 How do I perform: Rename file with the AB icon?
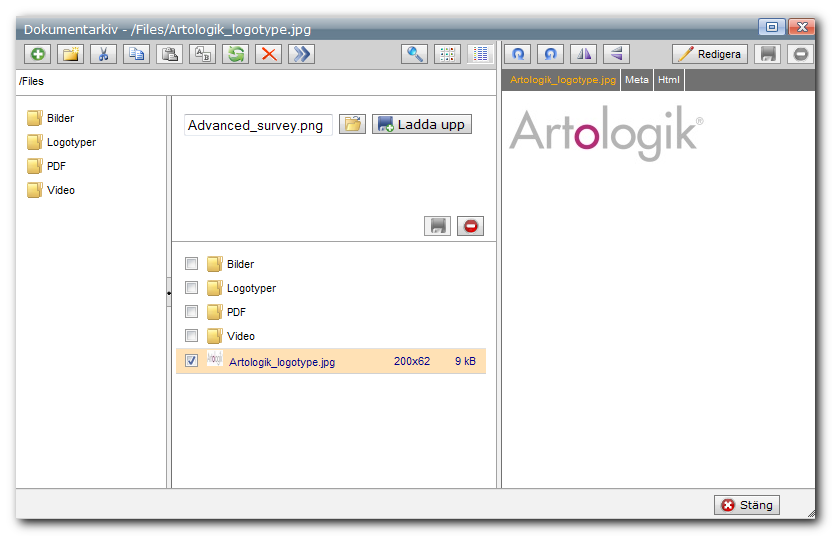(203, 54)
